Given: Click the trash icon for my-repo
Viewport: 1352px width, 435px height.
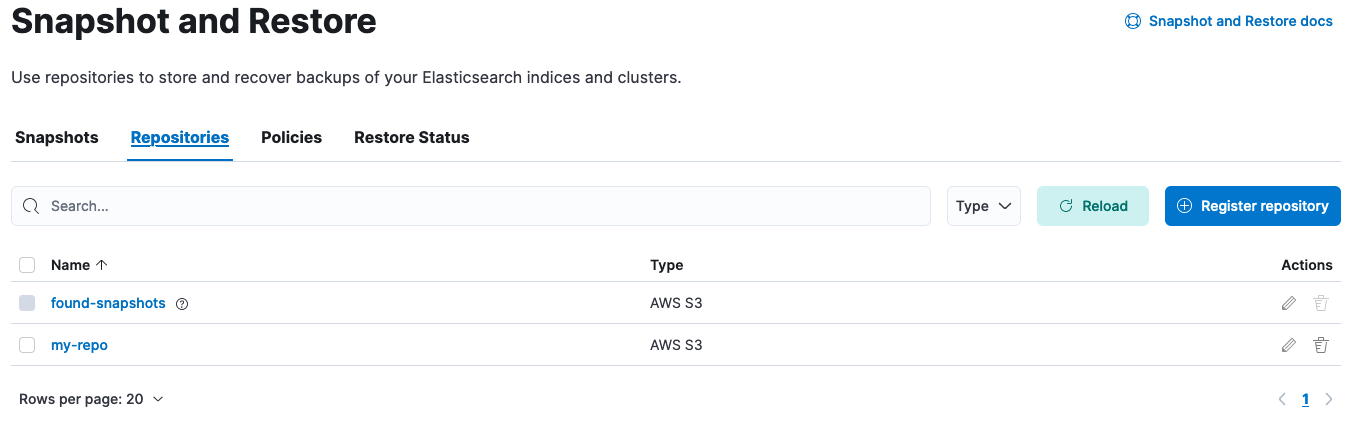Looking at the screenshot, I should [x=1321, y=345].
